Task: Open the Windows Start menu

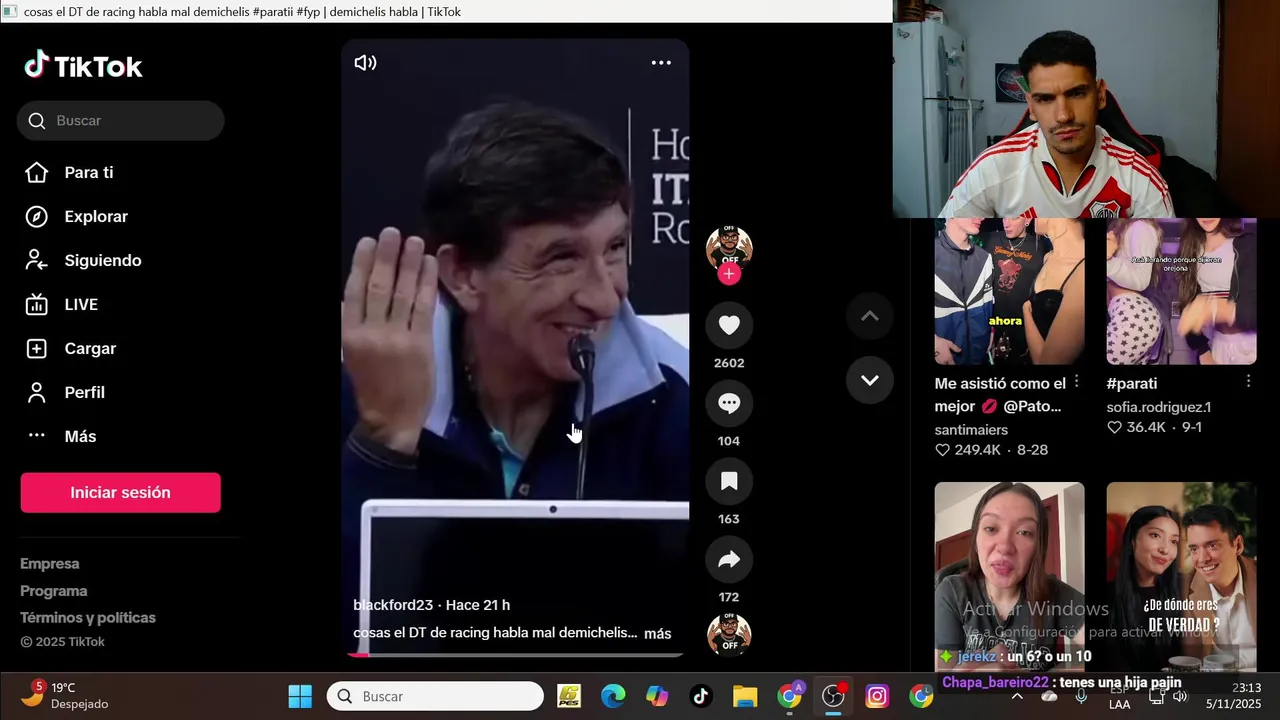Action: point(300,696)
